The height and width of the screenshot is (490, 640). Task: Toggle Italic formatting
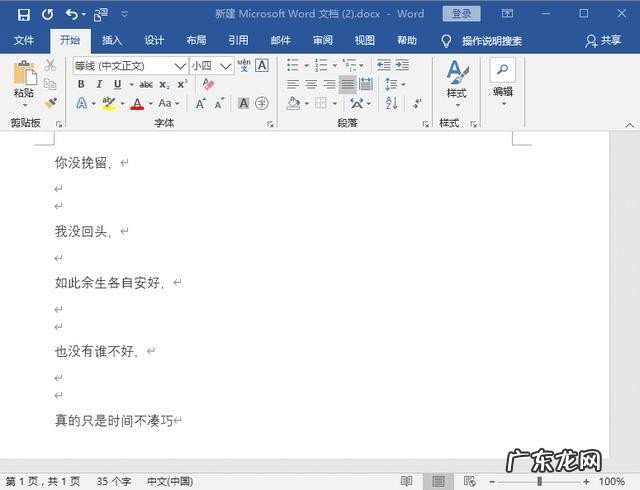(x=99, y=84)
